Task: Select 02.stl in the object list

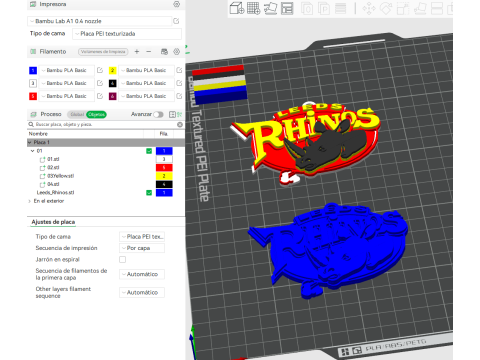Action: coord(53,168)
